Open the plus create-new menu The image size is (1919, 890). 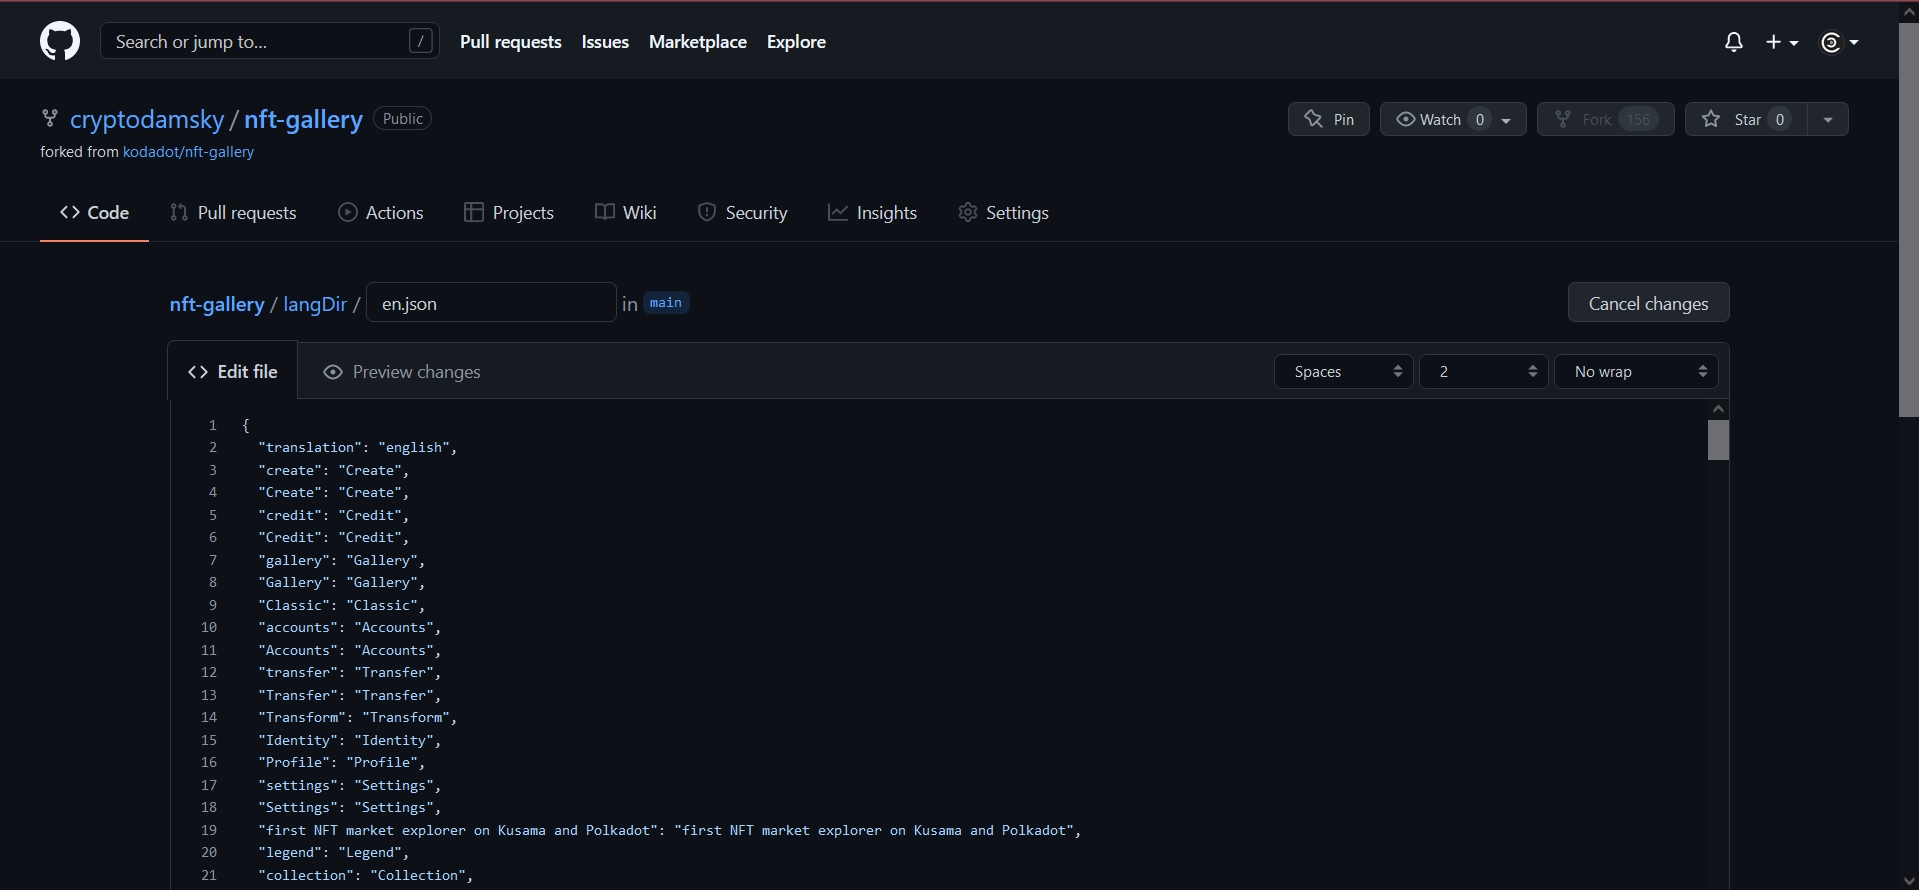click(1781, 42)
